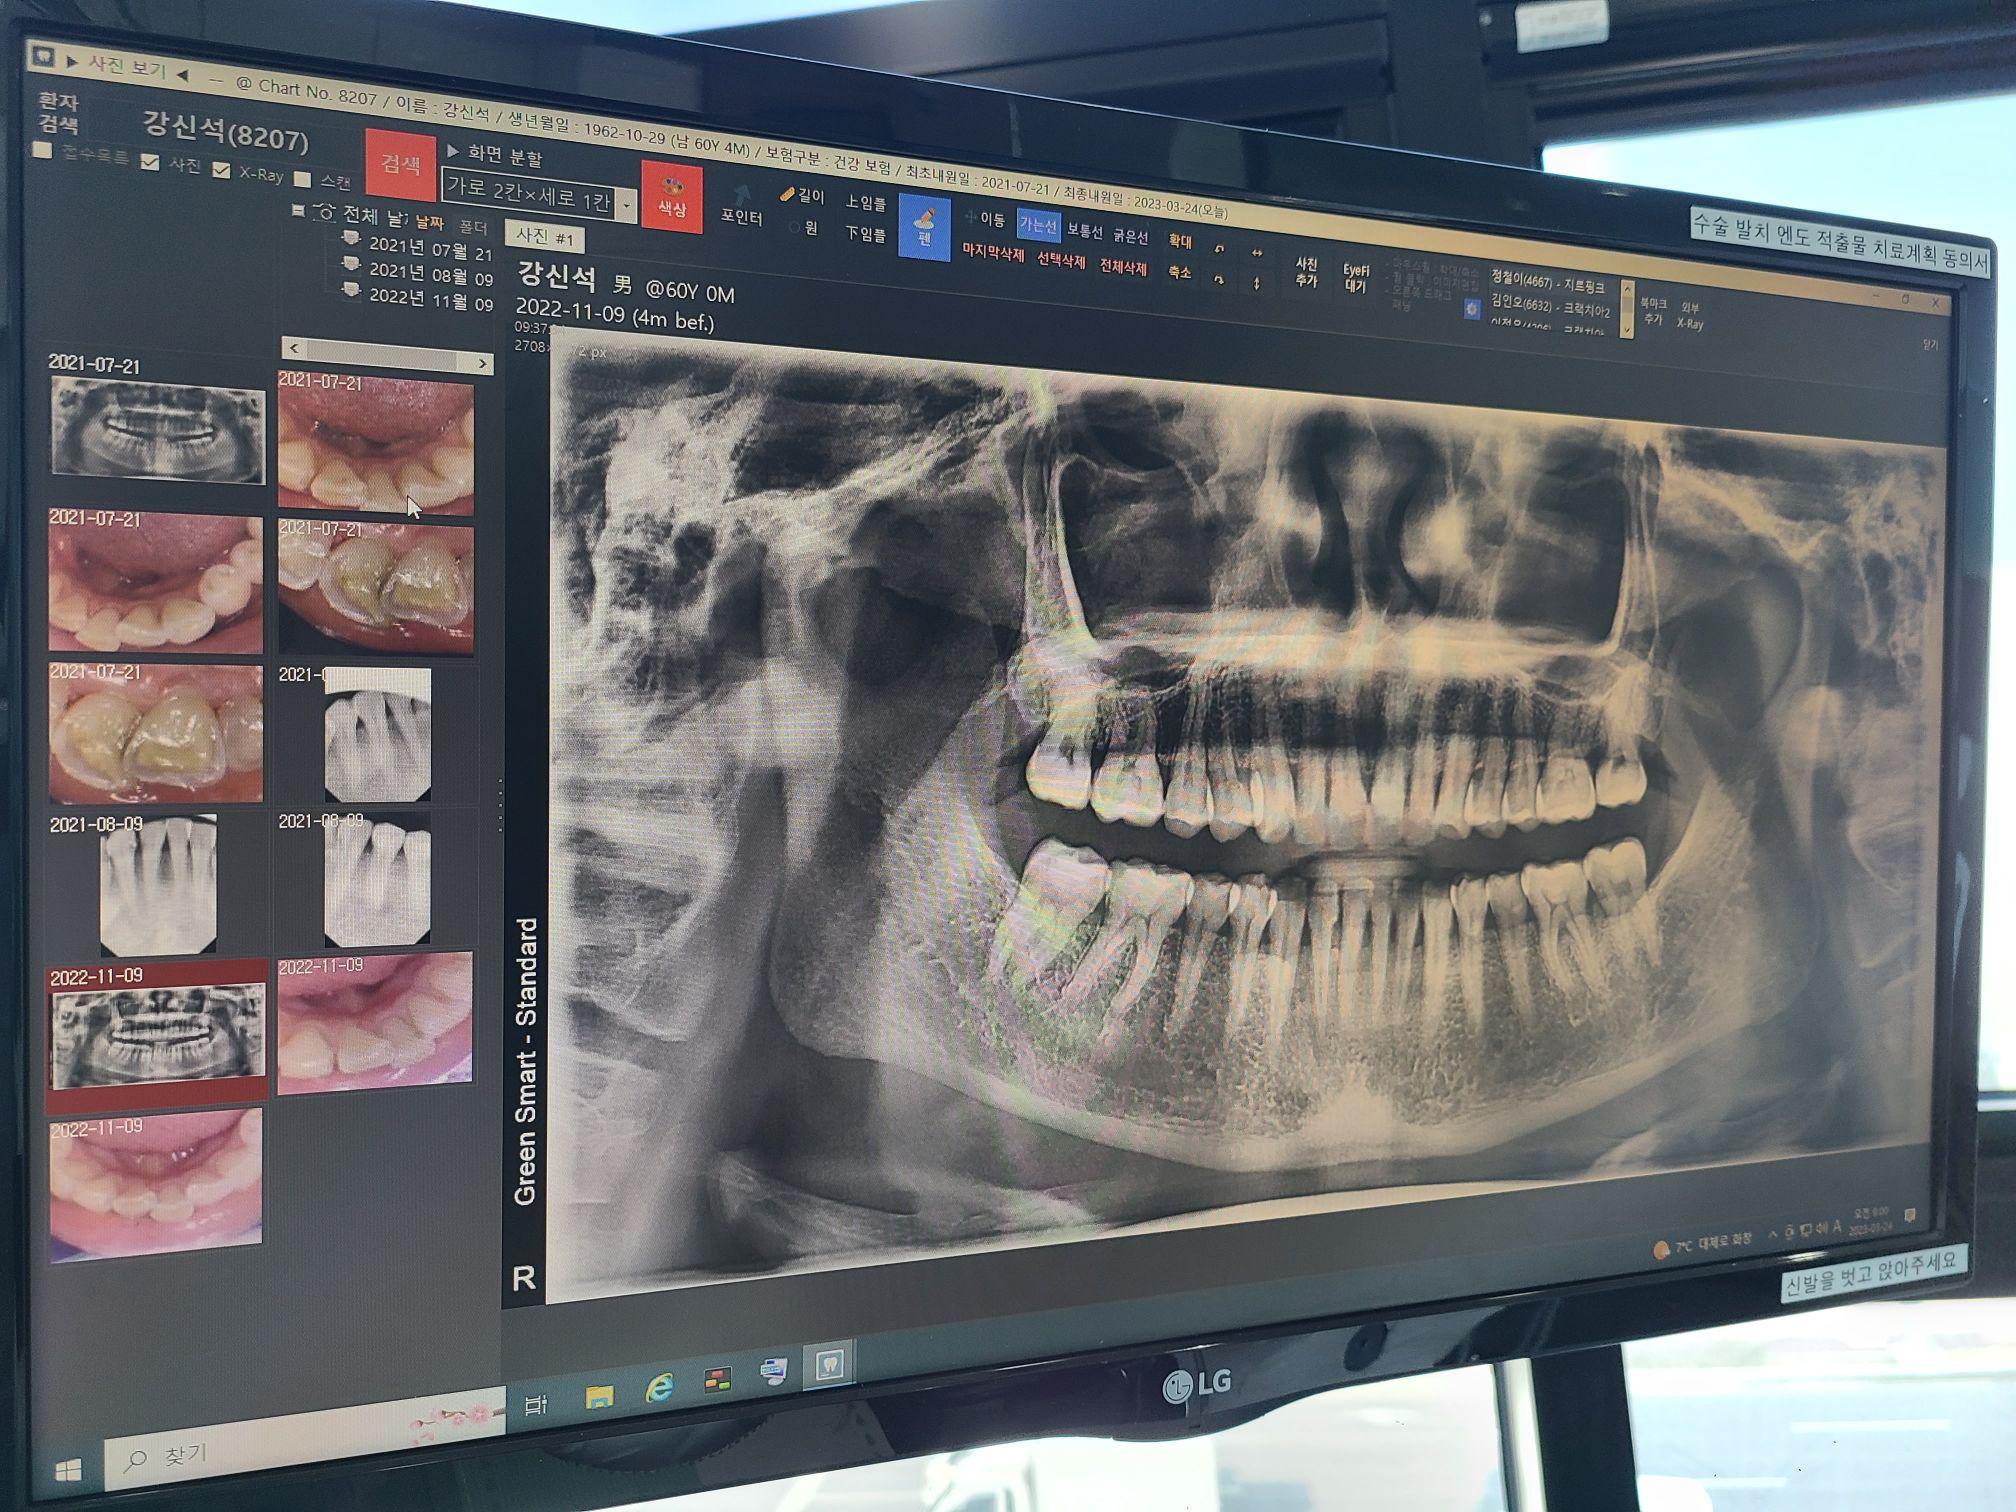Screen dimensions: 2016x1512
Task: Click the folder icon for 2021년 08월 09
Action: click(350, 263)
